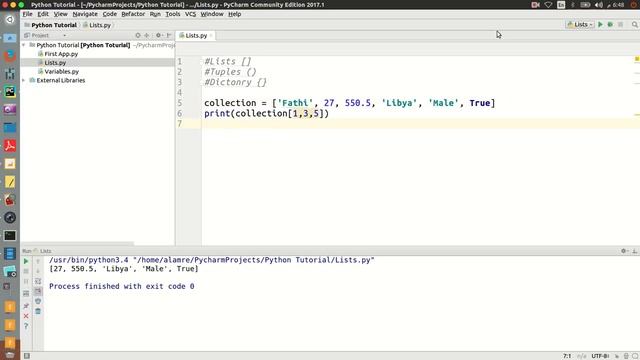Viewport: 640px width, 360px height.
Task: Toggle scroll to end in Run console
Action: (38, 291)
